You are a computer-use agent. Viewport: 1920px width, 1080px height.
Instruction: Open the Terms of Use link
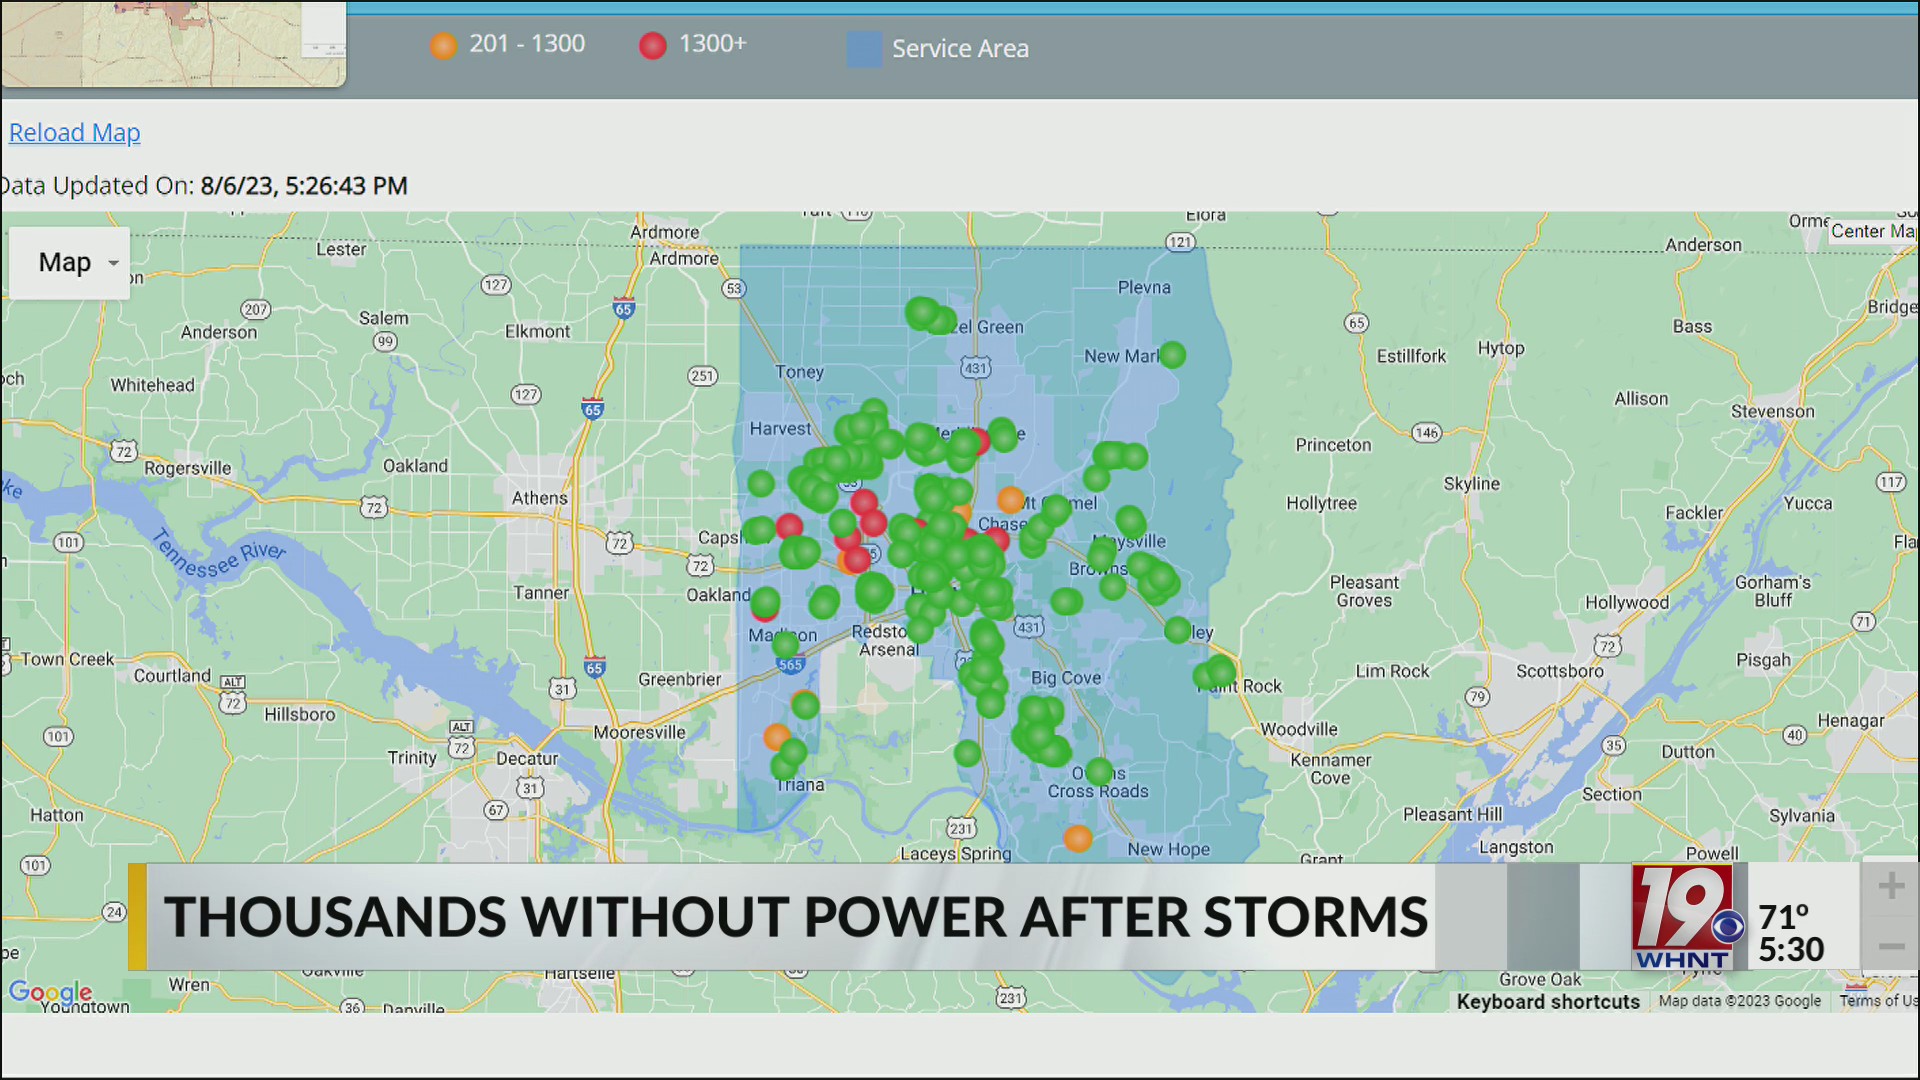tap(1878, 1001)
